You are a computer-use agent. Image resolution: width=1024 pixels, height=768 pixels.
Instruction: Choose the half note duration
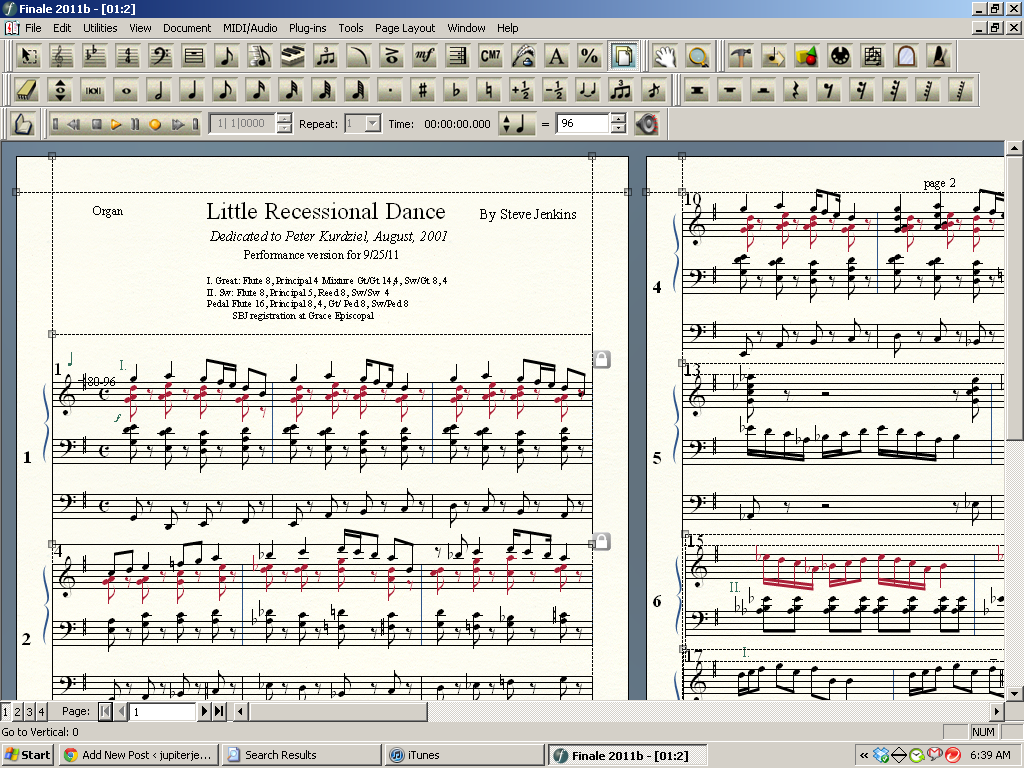(x=159, y=91)
